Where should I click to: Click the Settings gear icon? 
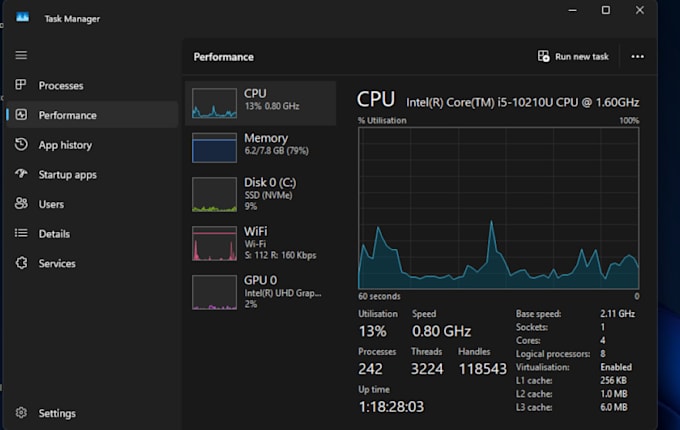21,413
